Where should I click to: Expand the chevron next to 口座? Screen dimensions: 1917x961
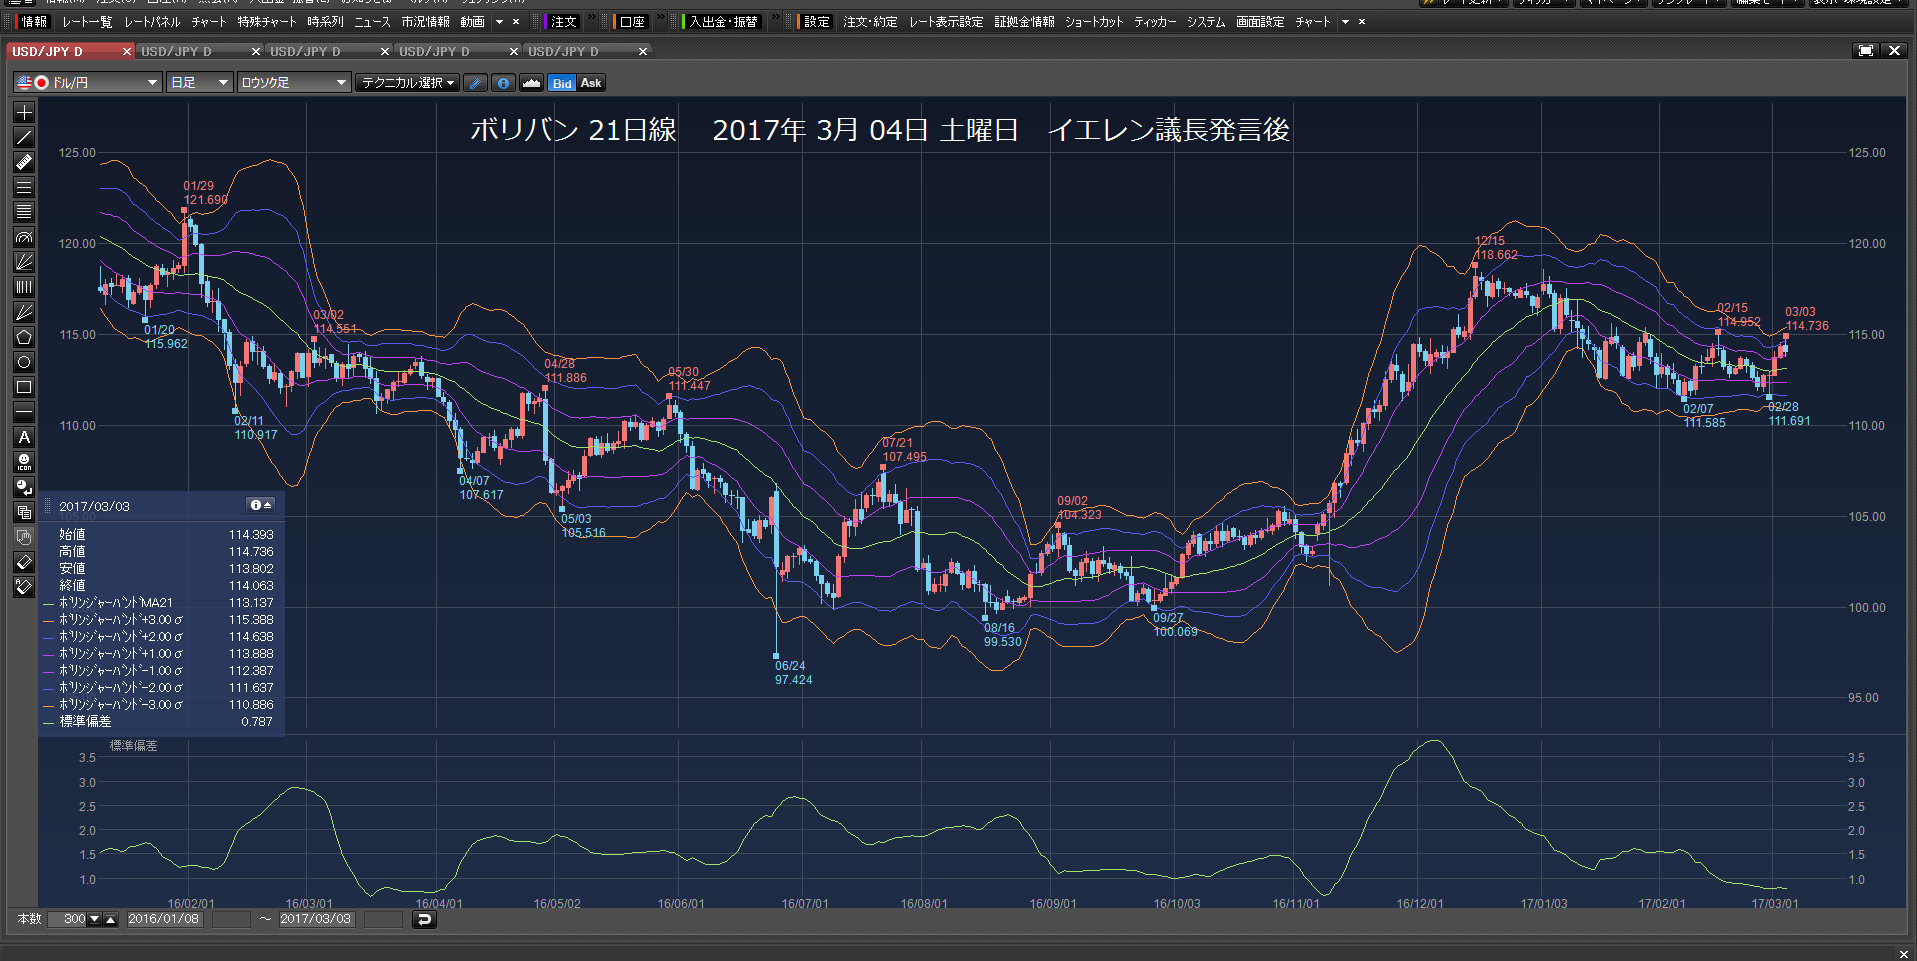[x=659, y=18]
